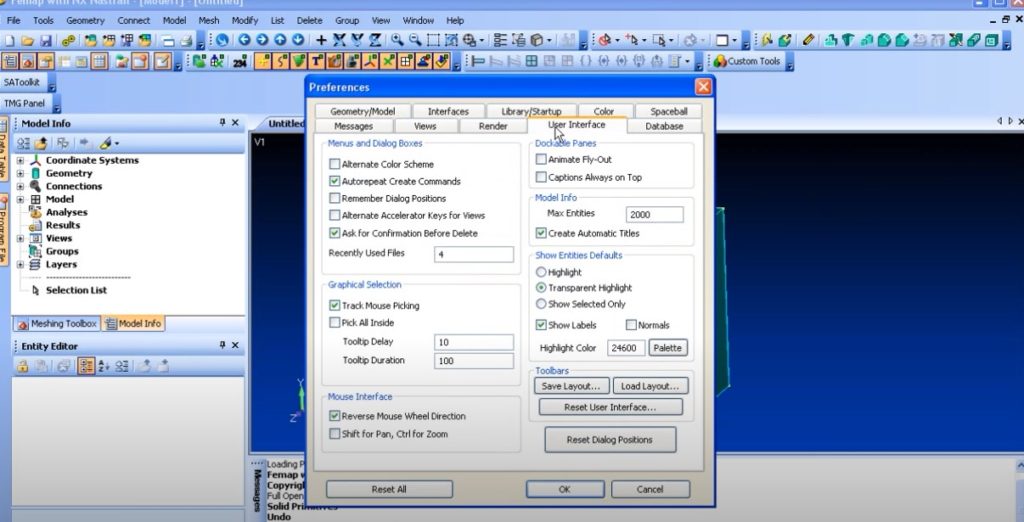
Task: Enable Captions Always on Top
Action: click(541, 177)
